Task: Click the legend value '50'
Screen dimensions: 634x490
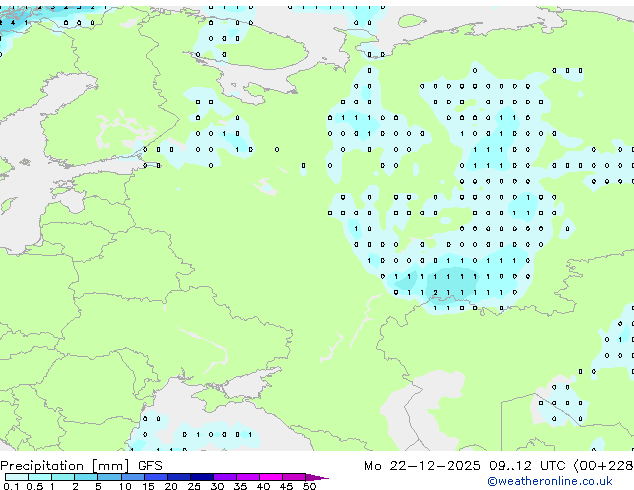Action: click(309, 486)
